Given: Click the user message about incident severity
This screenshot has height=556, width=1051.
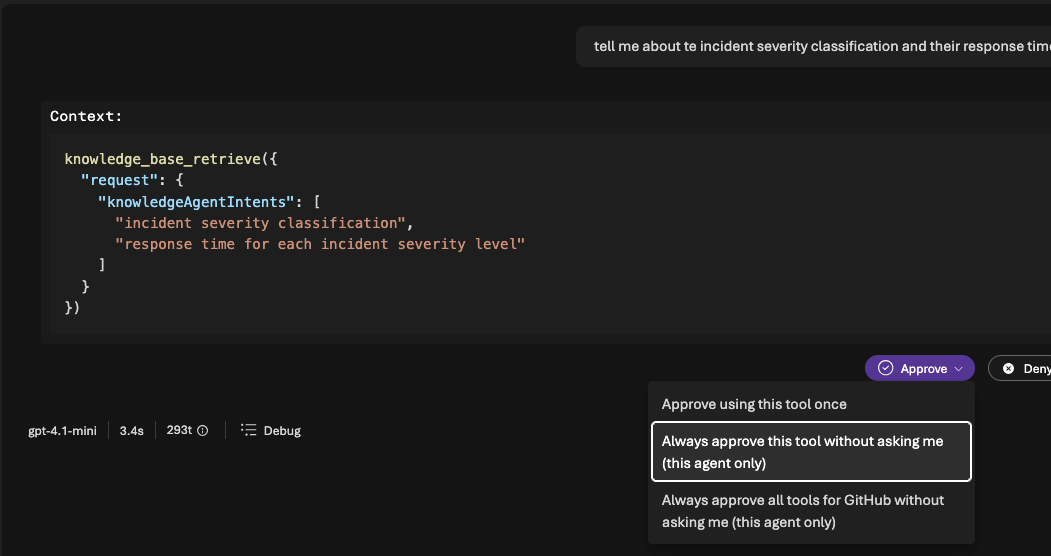Looking at the screenshot, I should pyautogui.click(x=820, y=47).
